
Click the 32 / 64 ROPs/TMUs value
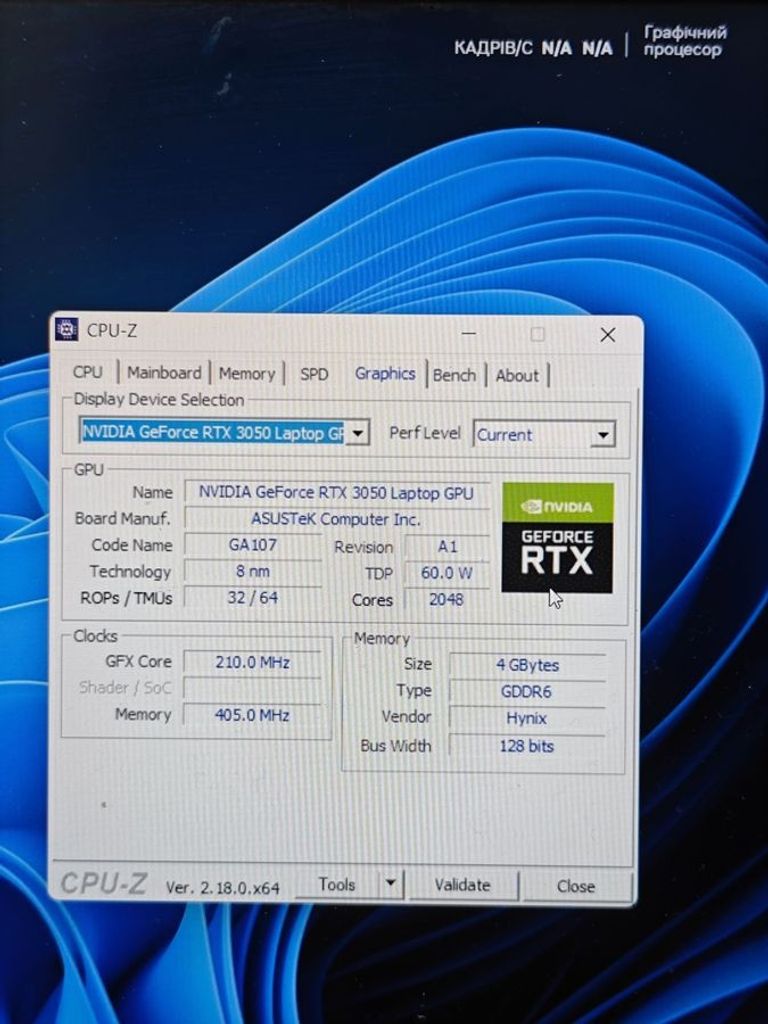253,598
